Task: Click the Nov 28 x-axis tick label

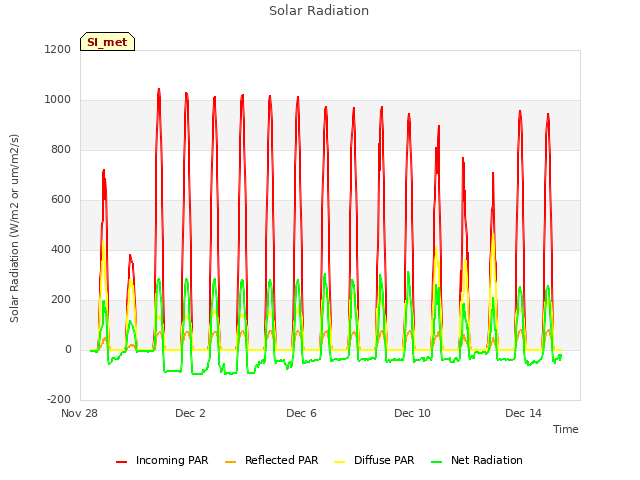Action: tap(80, 413)
